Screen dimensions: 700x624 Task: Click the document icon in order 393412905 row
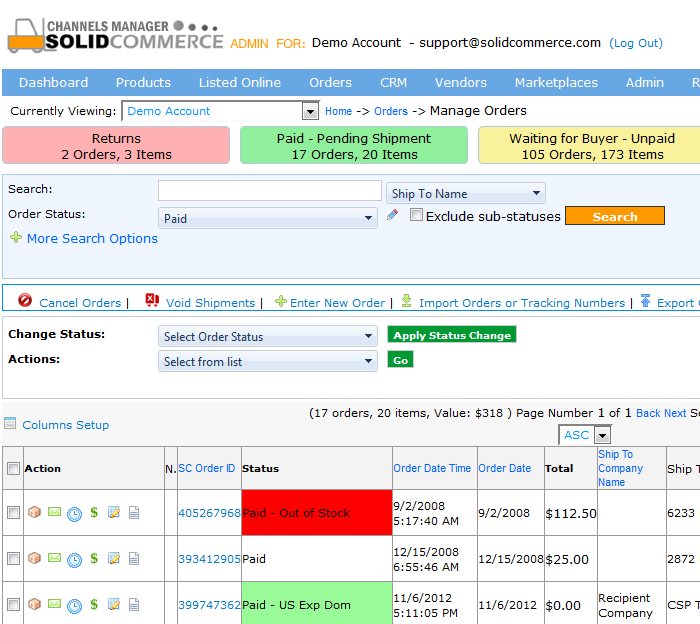[133, 558]
